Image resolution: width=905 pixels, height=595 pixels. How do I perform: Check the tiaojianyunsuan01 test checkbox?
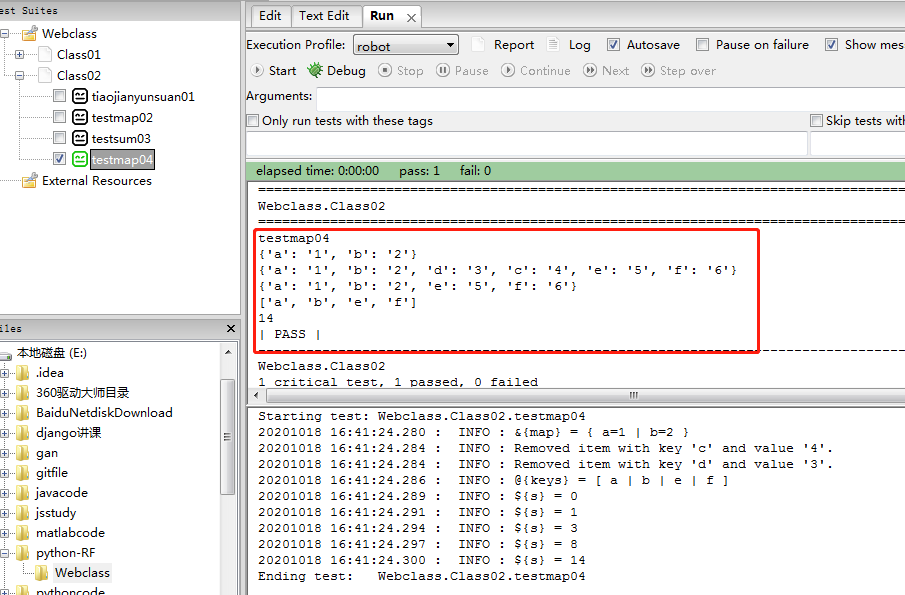[59, 95]
